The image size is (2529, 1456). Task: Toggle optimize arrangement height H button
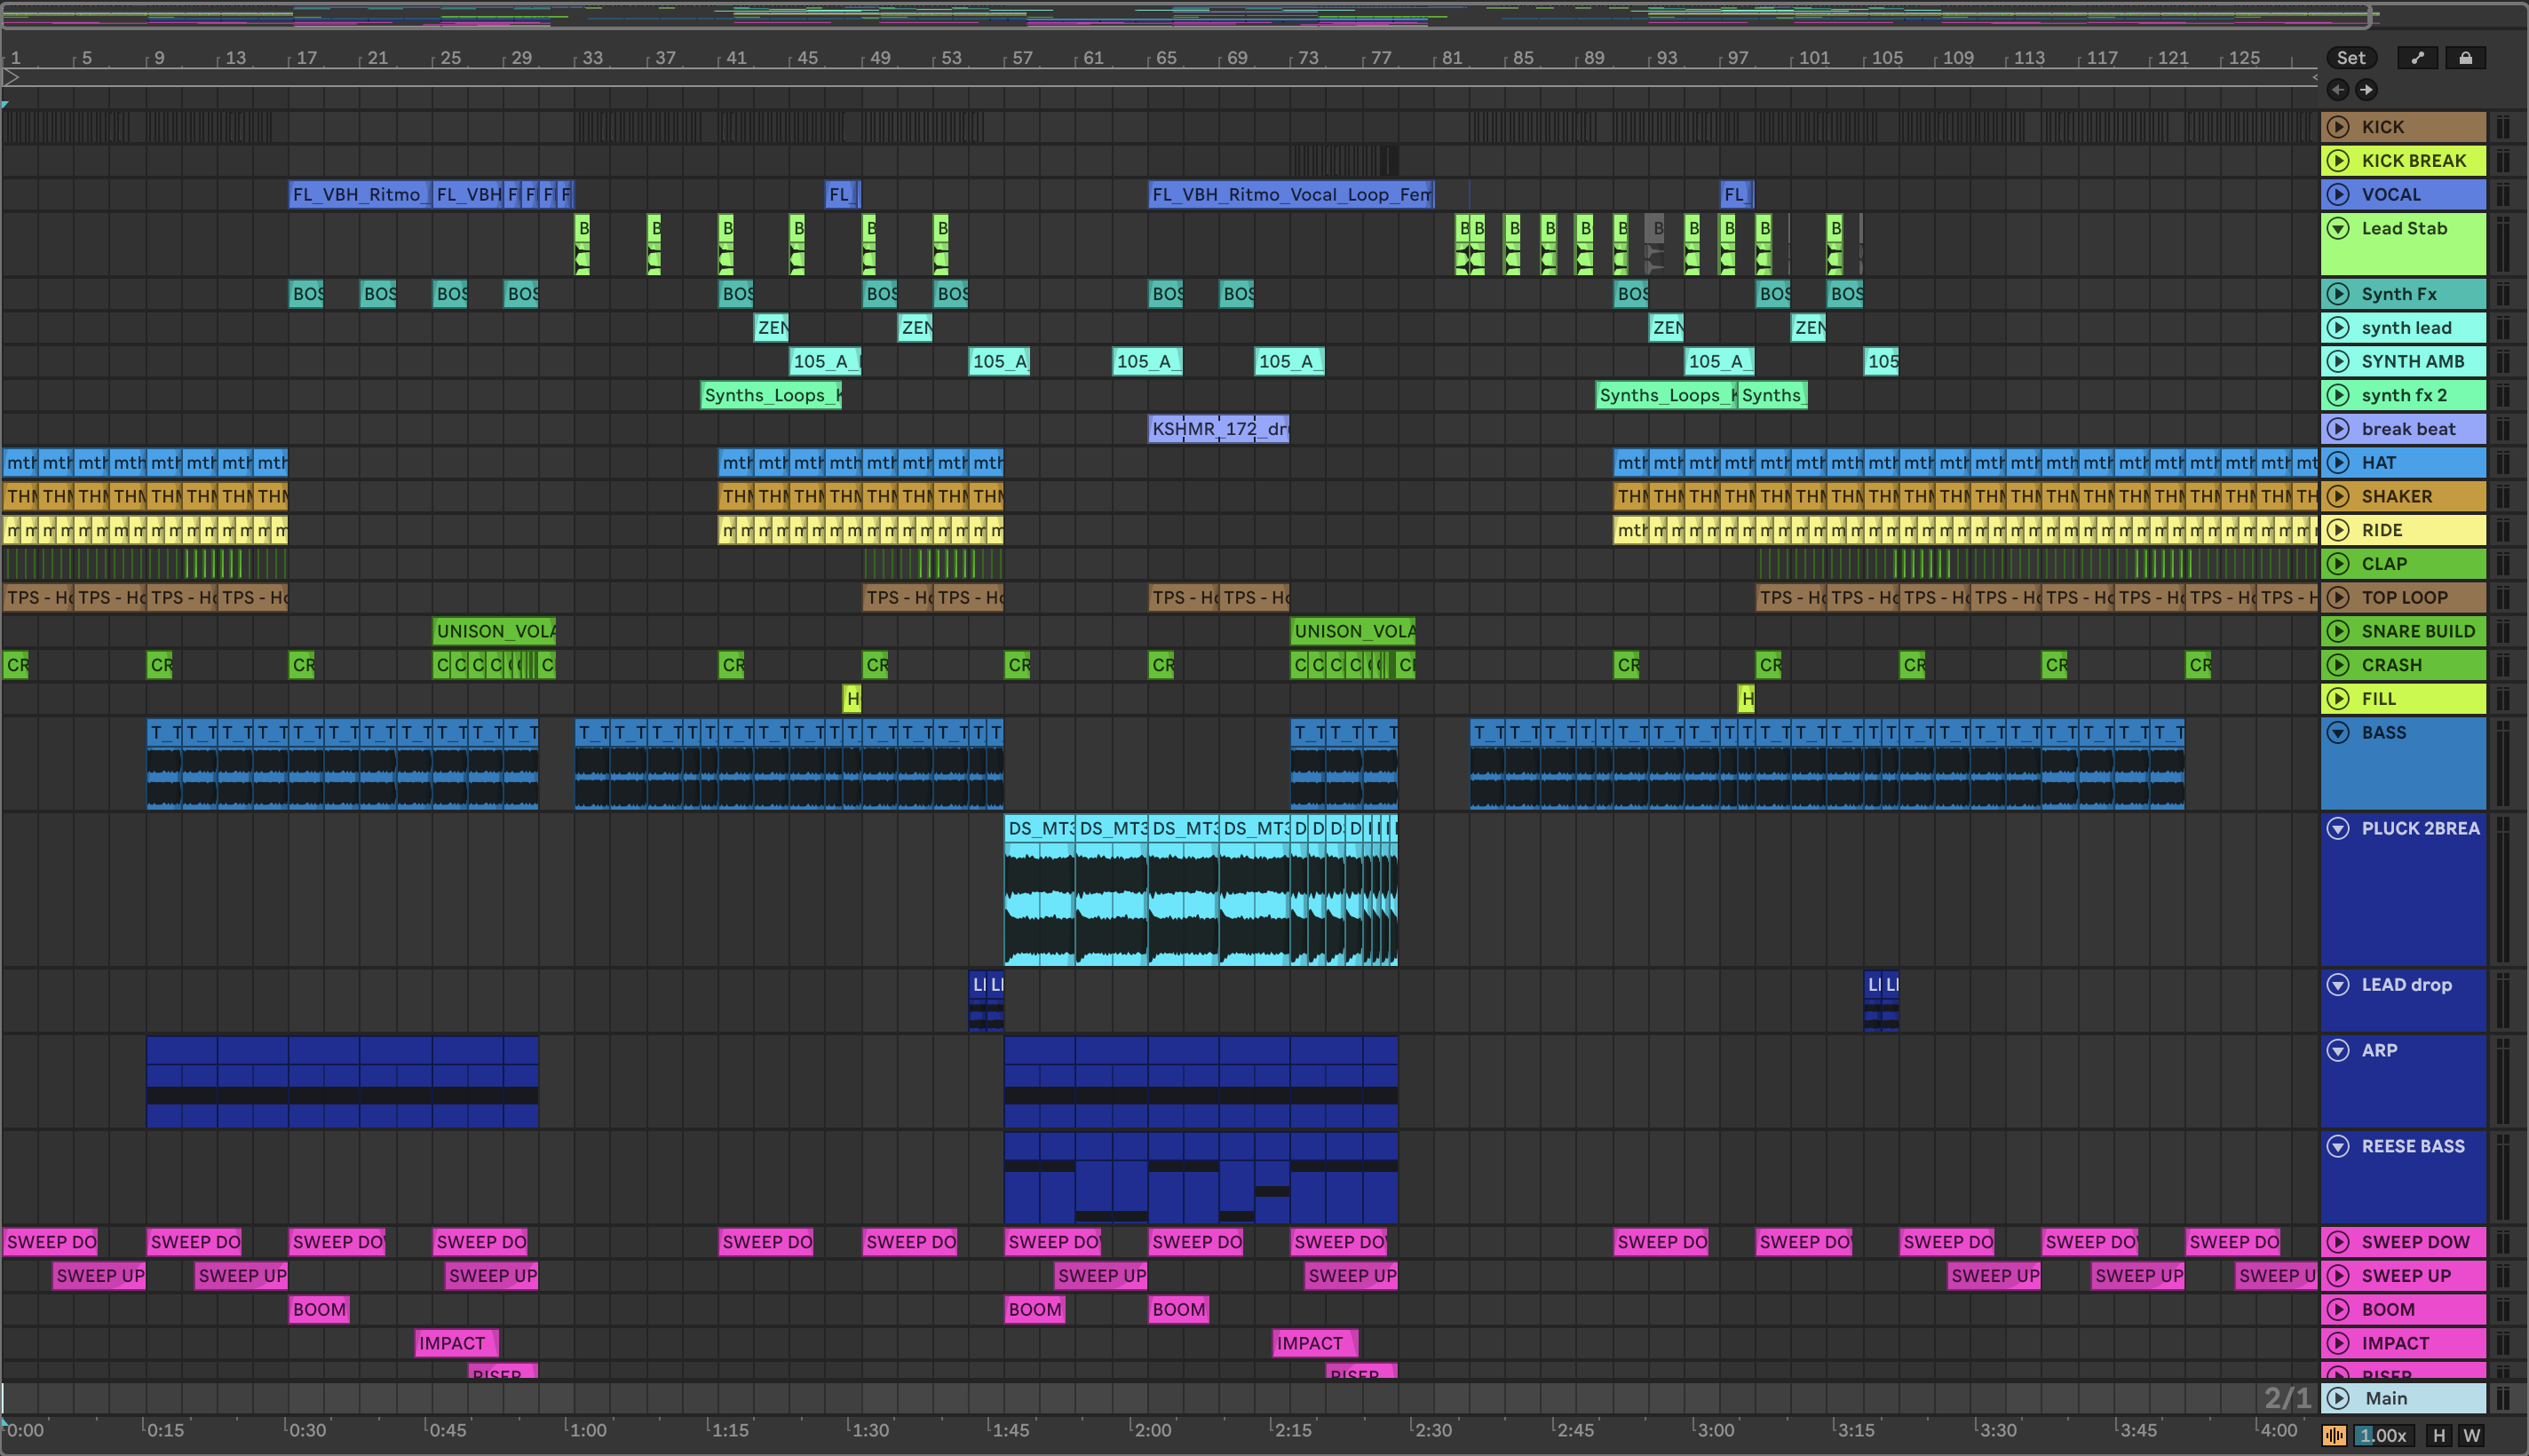coord(2439,1435)
